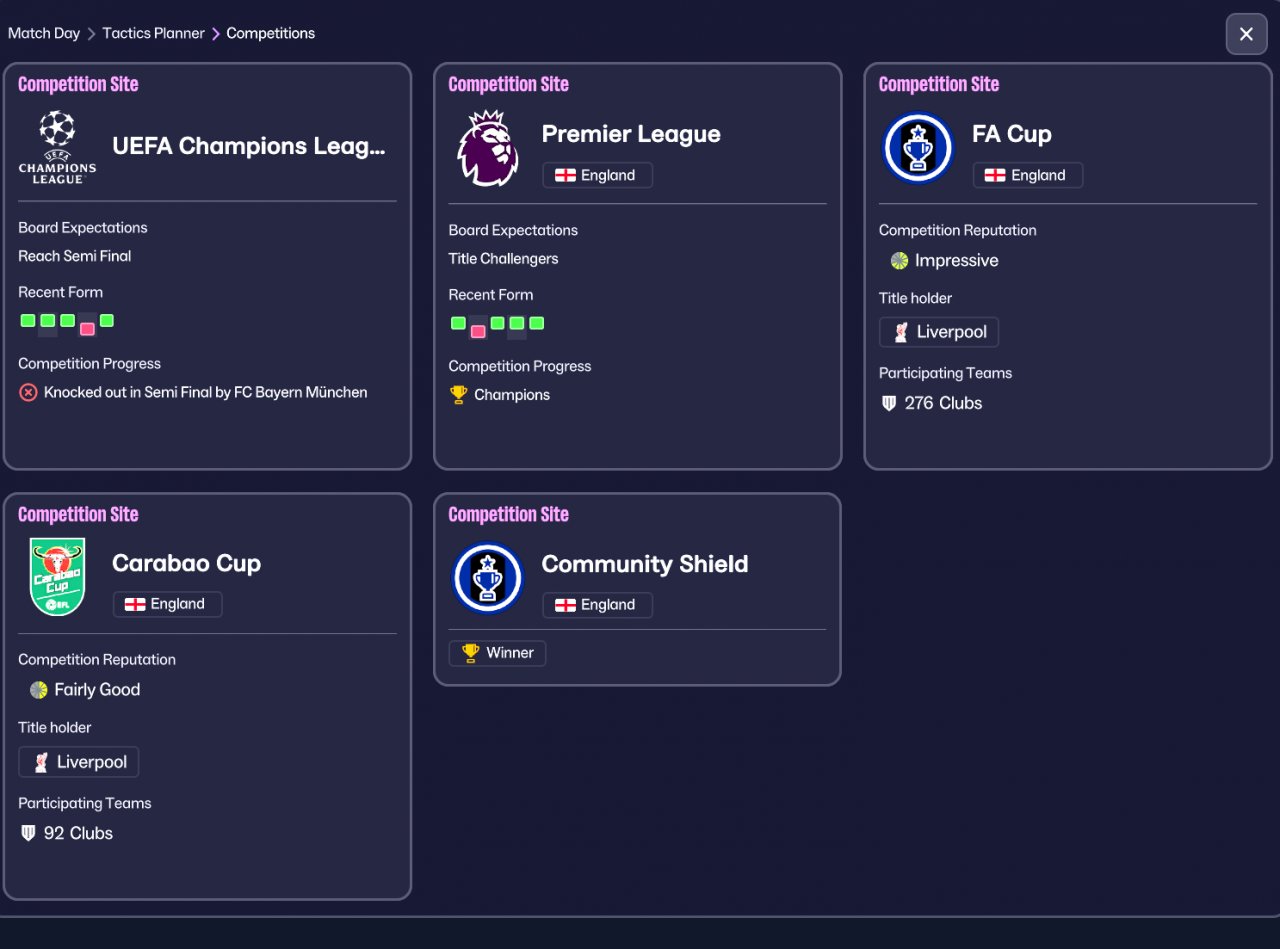Click the knocked-out red X icon
The width and height of the screenshot is (1280, 949).
[x=28, y=393]
